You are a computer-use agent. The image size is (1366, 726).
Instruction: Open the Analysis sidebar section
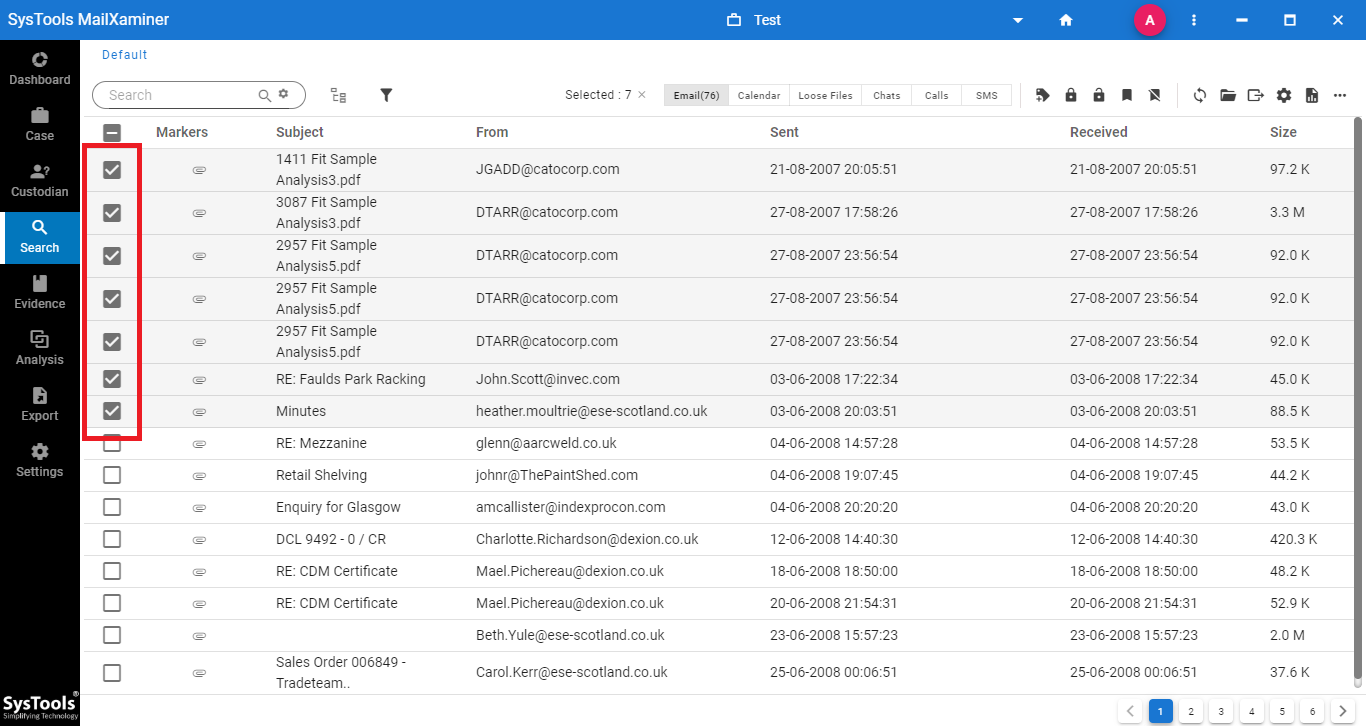(40, 349)
